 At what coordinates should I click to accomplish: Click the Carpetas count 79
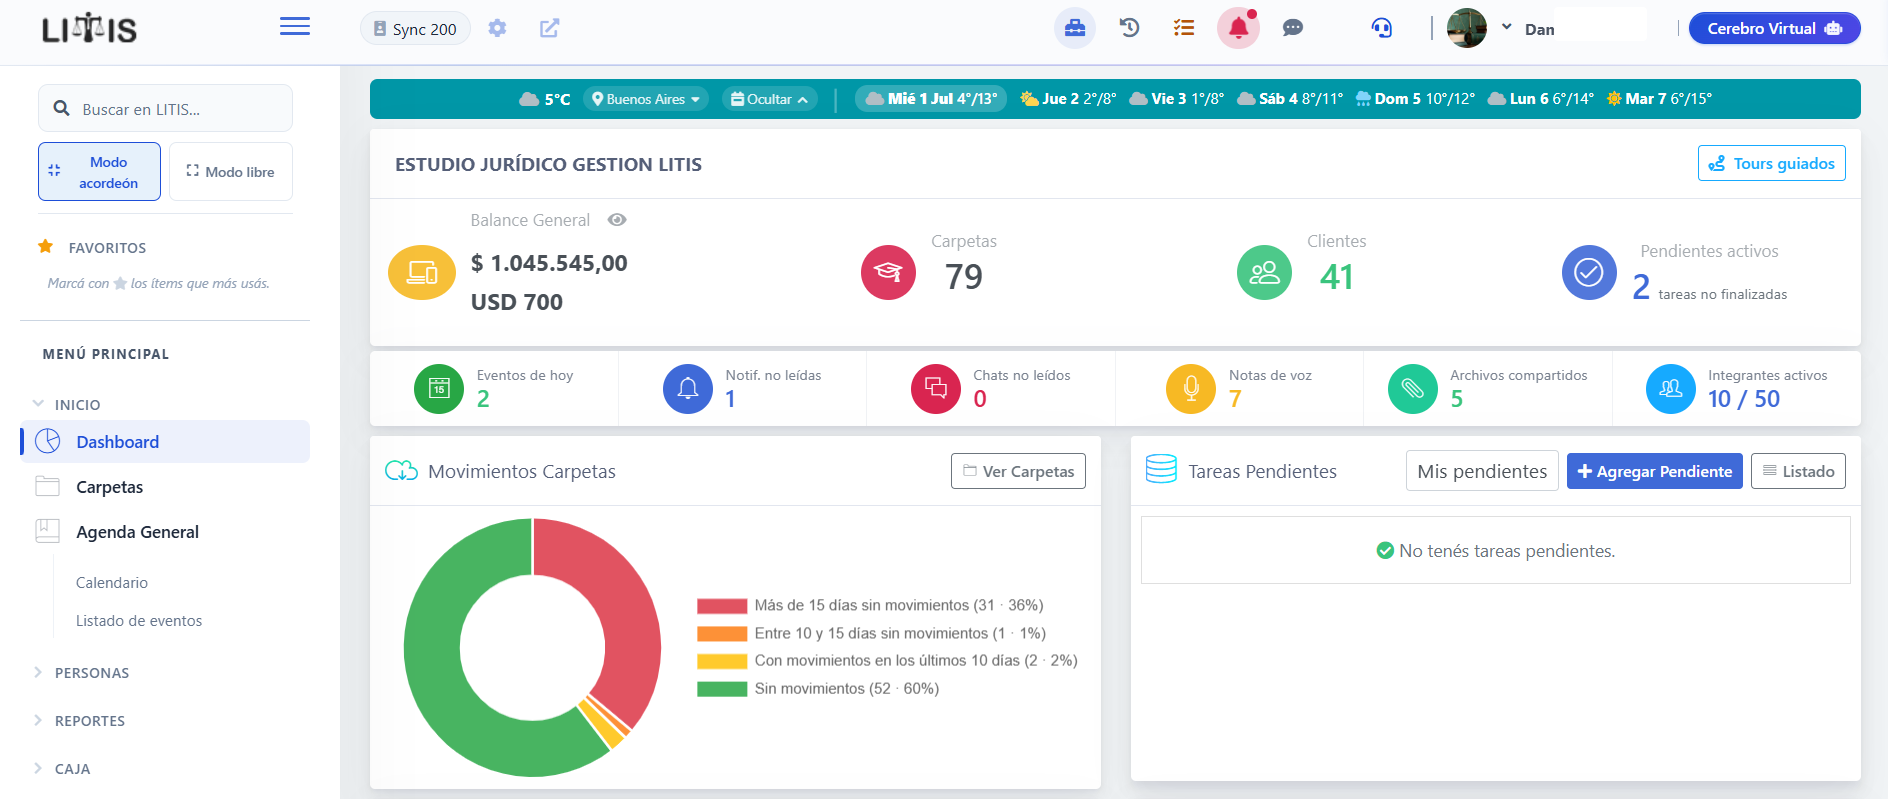[x=964, y=277]
